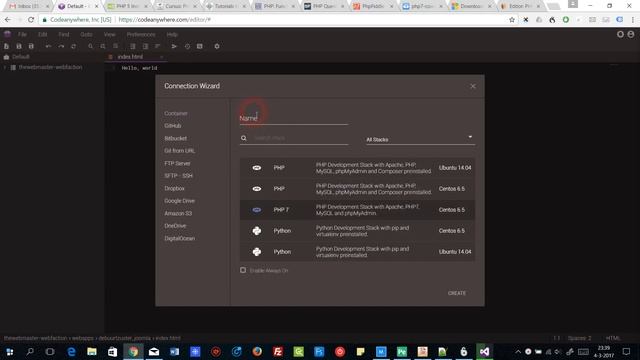Click the Name input field

click(x=294, y=118)
